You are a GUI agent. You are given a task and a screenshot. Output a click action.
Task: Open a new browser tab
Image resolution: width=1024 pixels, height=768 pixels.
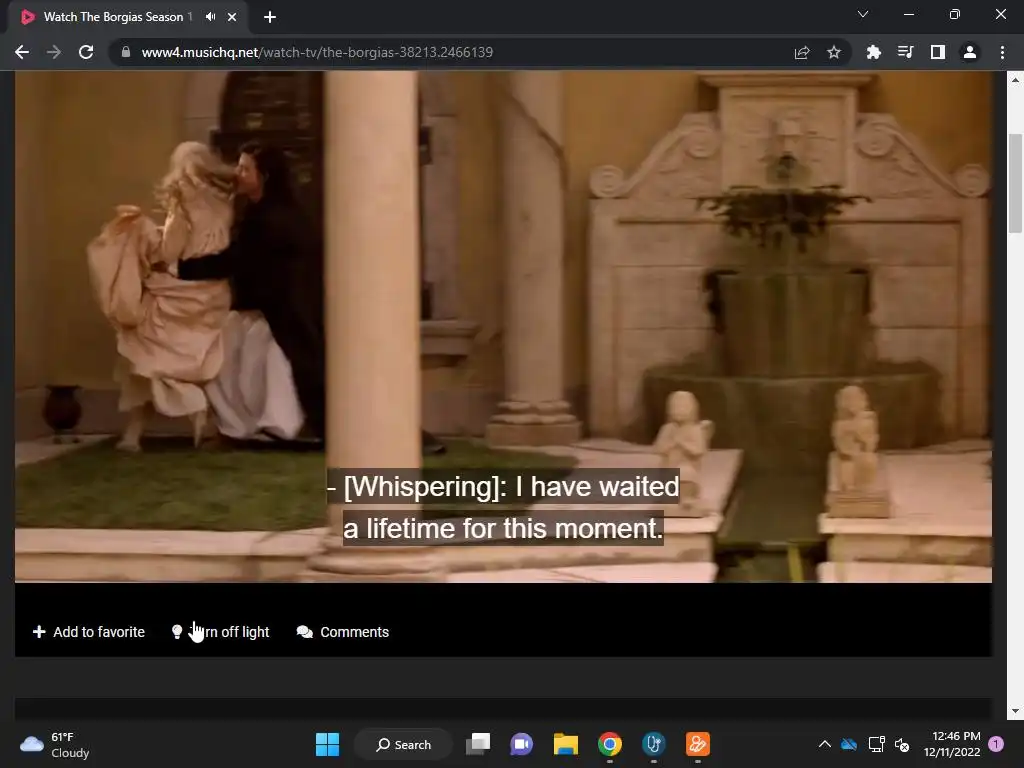pyautogui.click(x=270, y=17)
